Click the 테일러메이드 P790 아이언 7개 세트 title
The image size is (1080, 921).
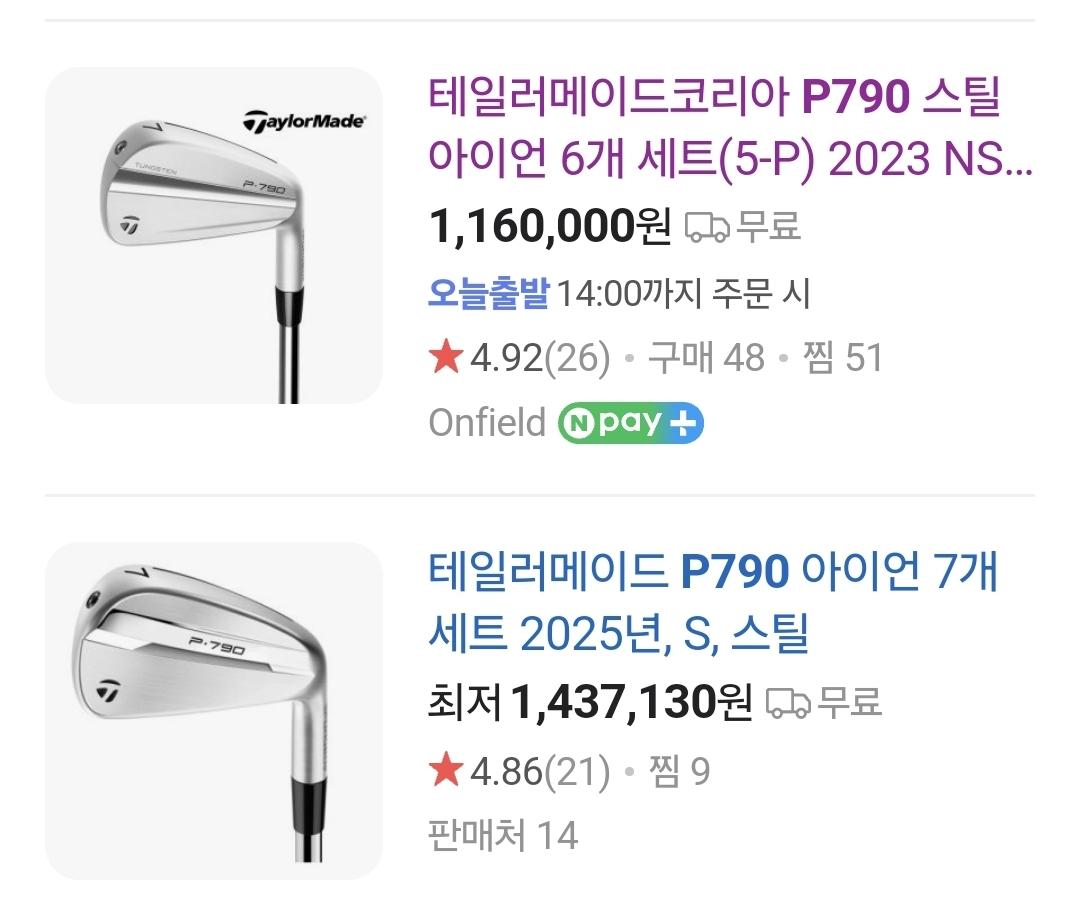[x=714, y=602]
